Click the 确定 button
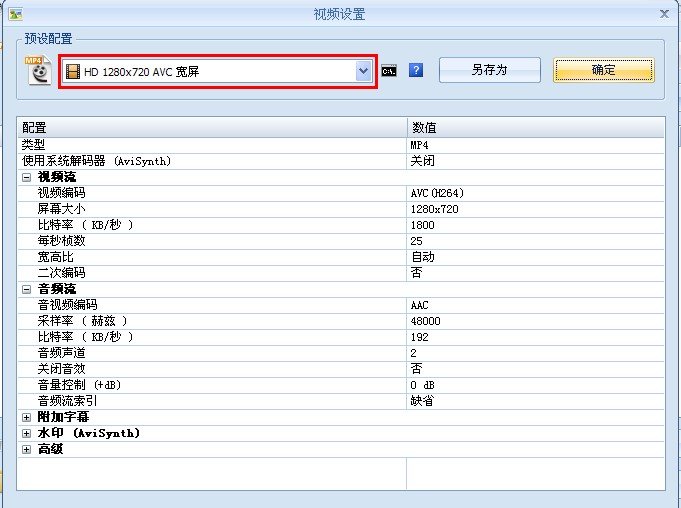Screen dimensions: 681x508 coord(603,70)
